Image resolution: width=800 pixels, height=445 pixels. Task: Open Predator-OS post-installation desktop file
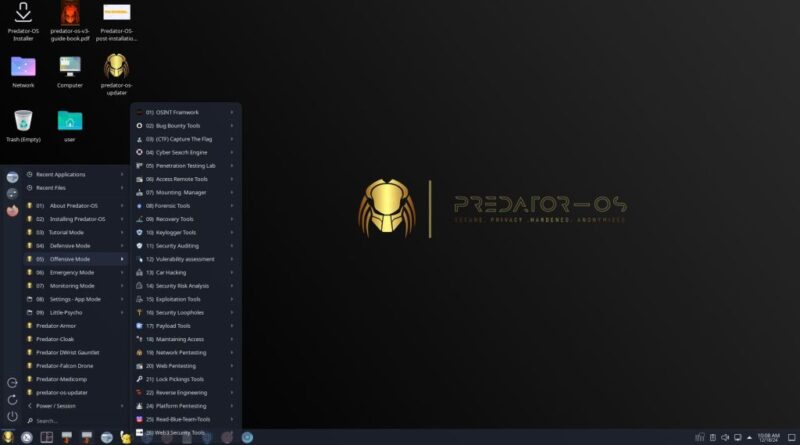click(117, 21)
